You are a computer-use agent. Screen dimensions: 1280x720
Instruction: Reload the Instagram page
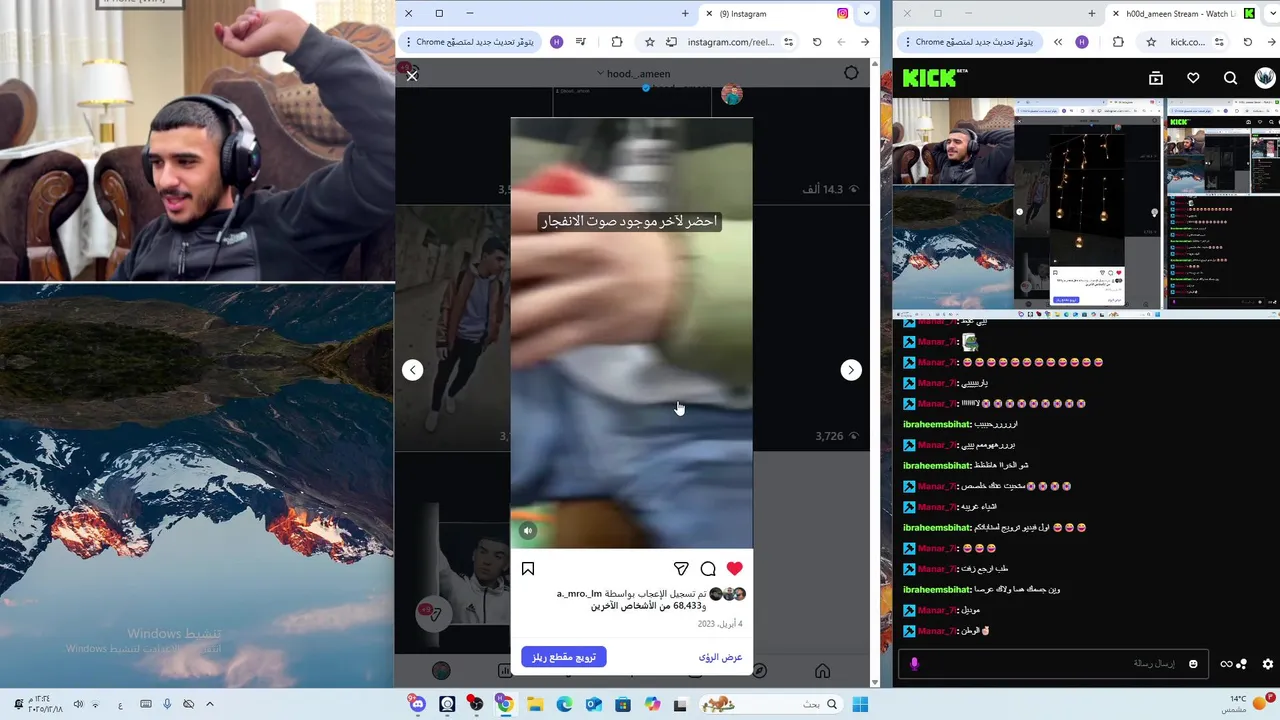point(817,42)
